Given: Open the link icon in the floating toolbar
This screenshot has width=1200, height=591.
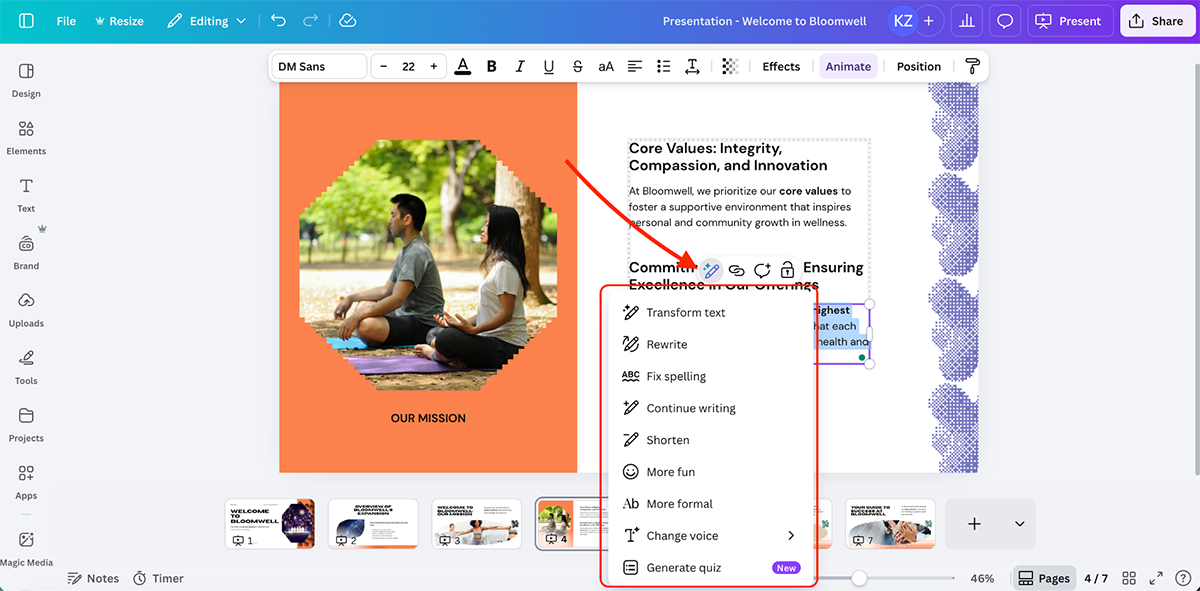Looking at the screenshot, I should [736, 269].
